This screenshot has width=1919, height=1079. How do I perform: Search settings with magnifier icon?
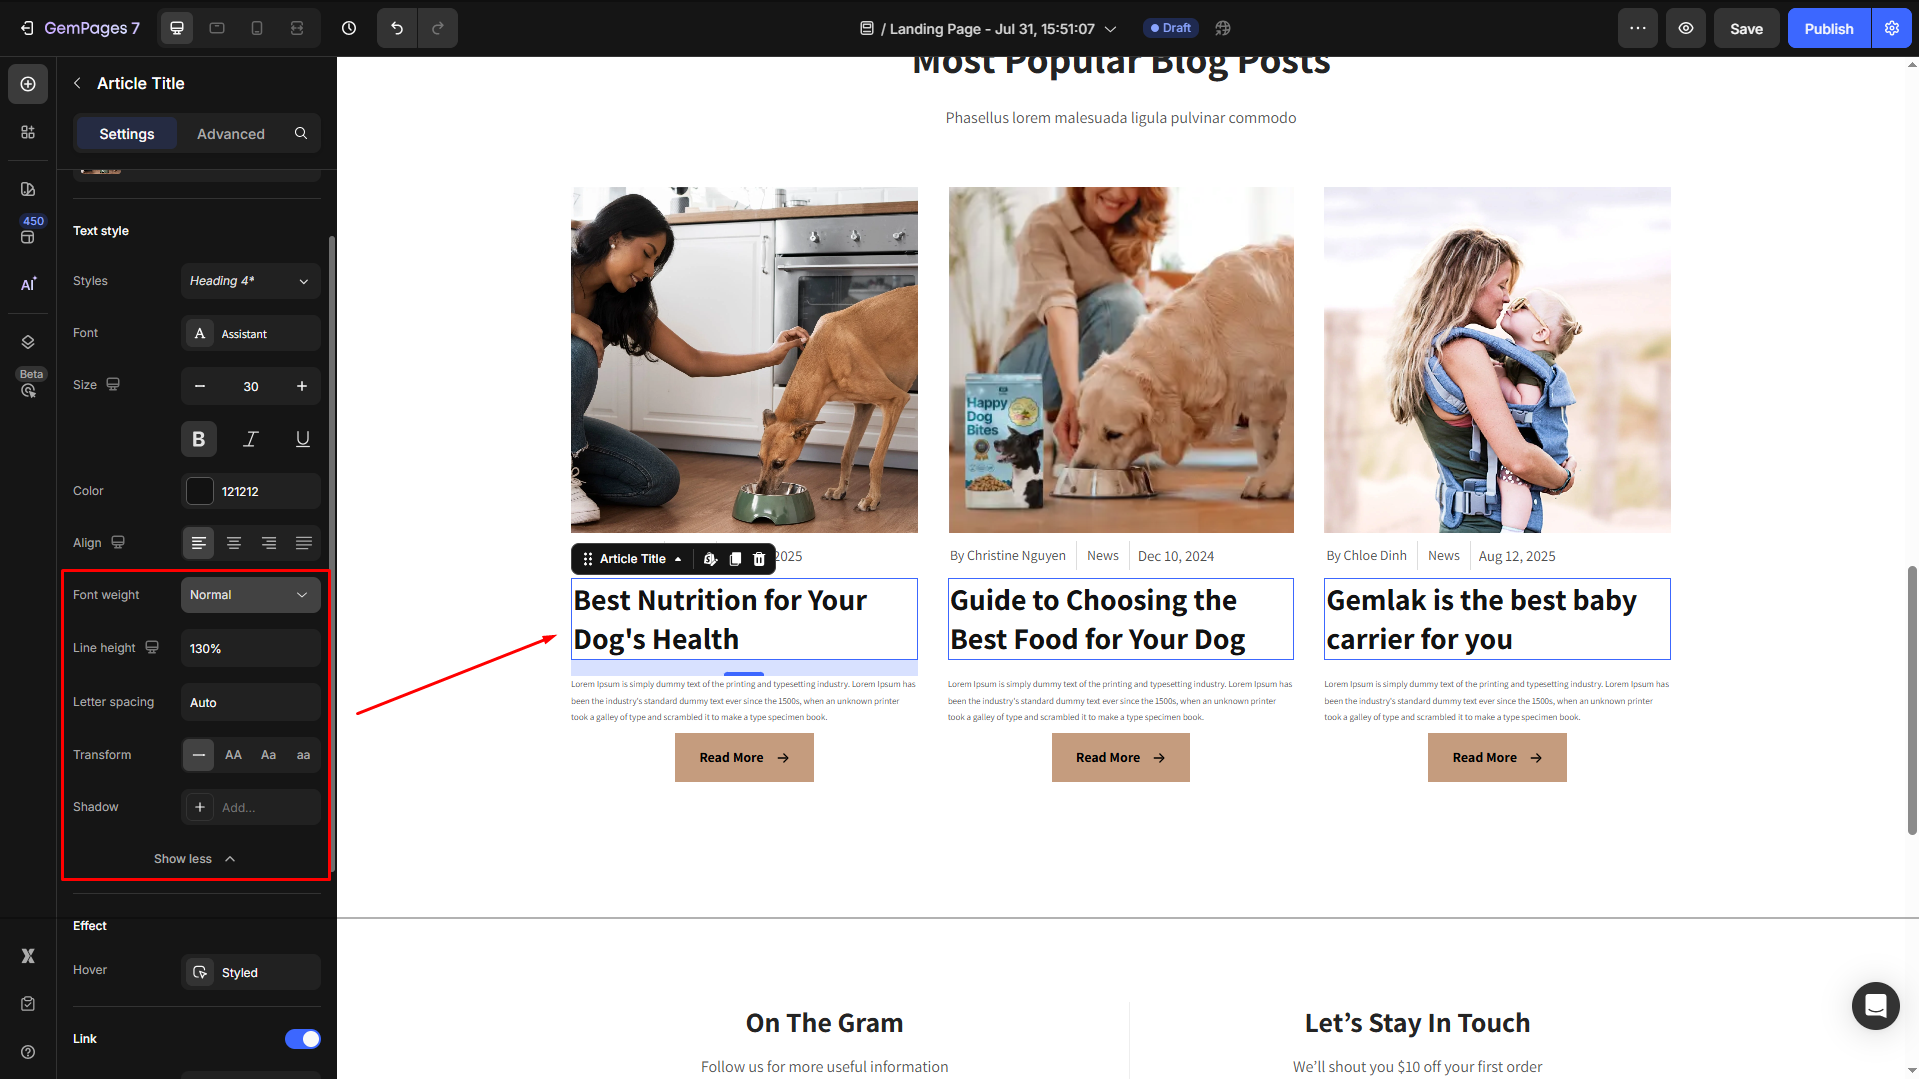tap(301, 133)
